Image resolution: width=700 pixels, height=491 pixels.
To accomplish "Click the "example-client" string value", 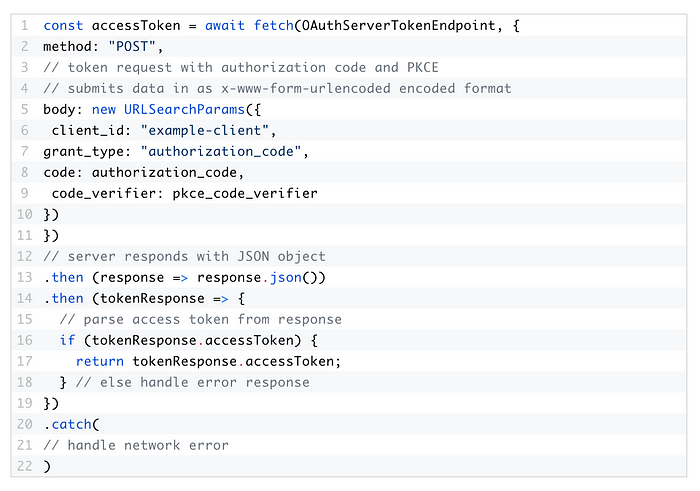I will [x=205, y=130].
